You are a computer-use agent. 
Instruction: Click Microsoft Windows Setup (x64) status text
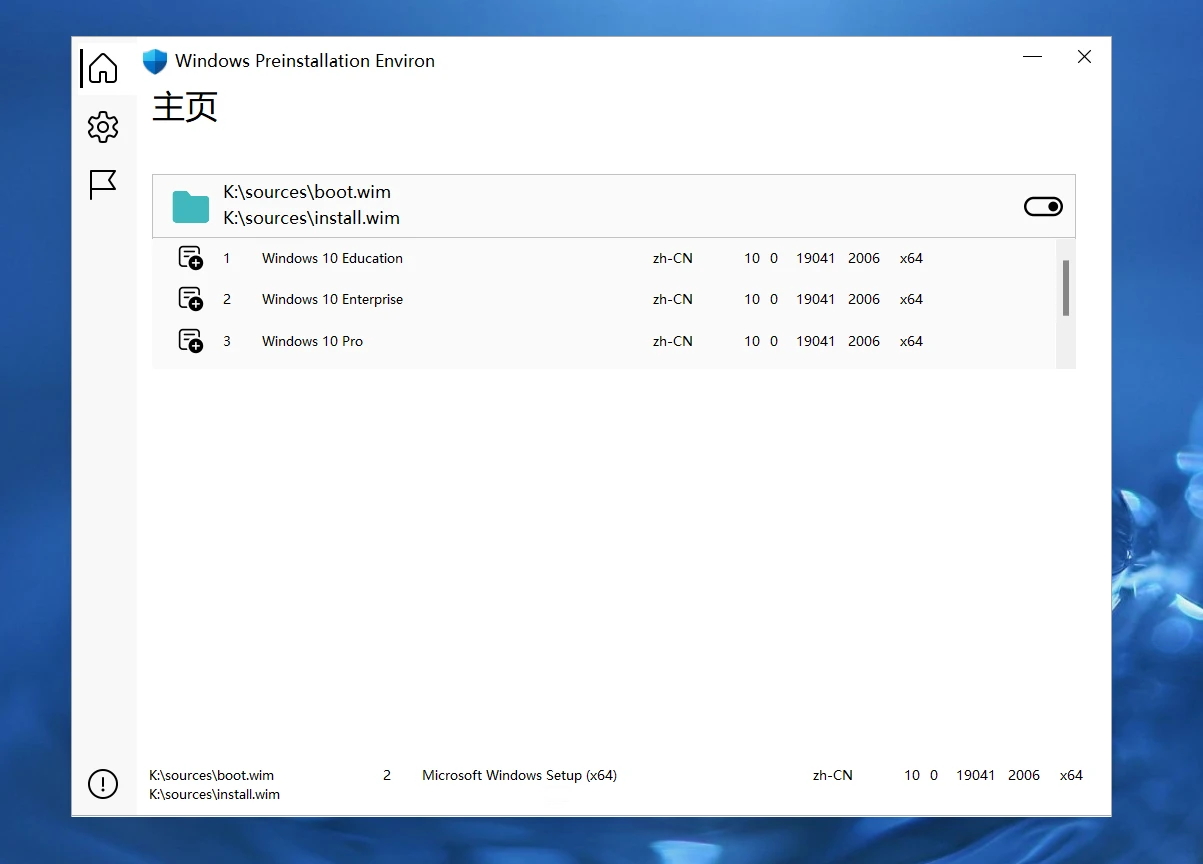pyautogui.click(x=519, y=775)
